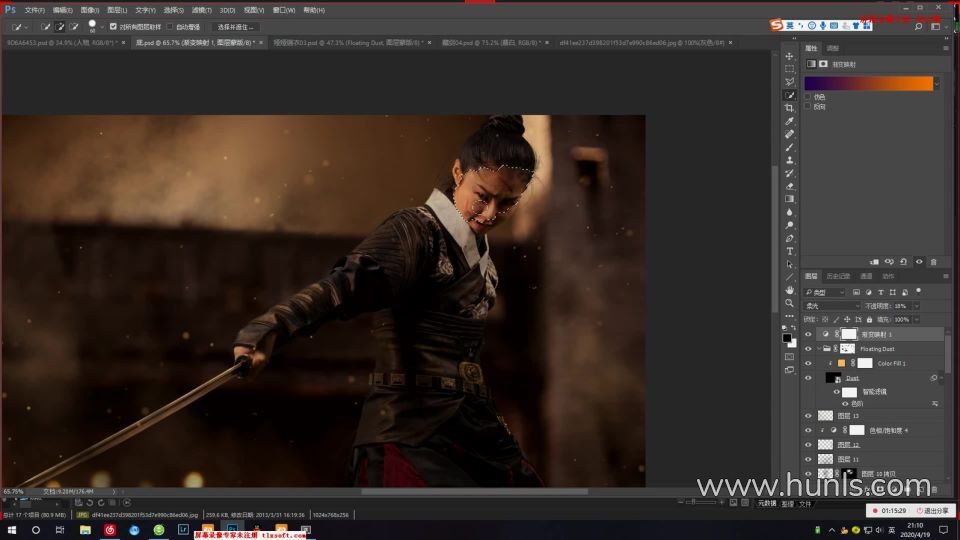Open Fill dropdown arrow in Layers
Image resolution: width=960 pixels, height=540 pixels.
(917, 320)
